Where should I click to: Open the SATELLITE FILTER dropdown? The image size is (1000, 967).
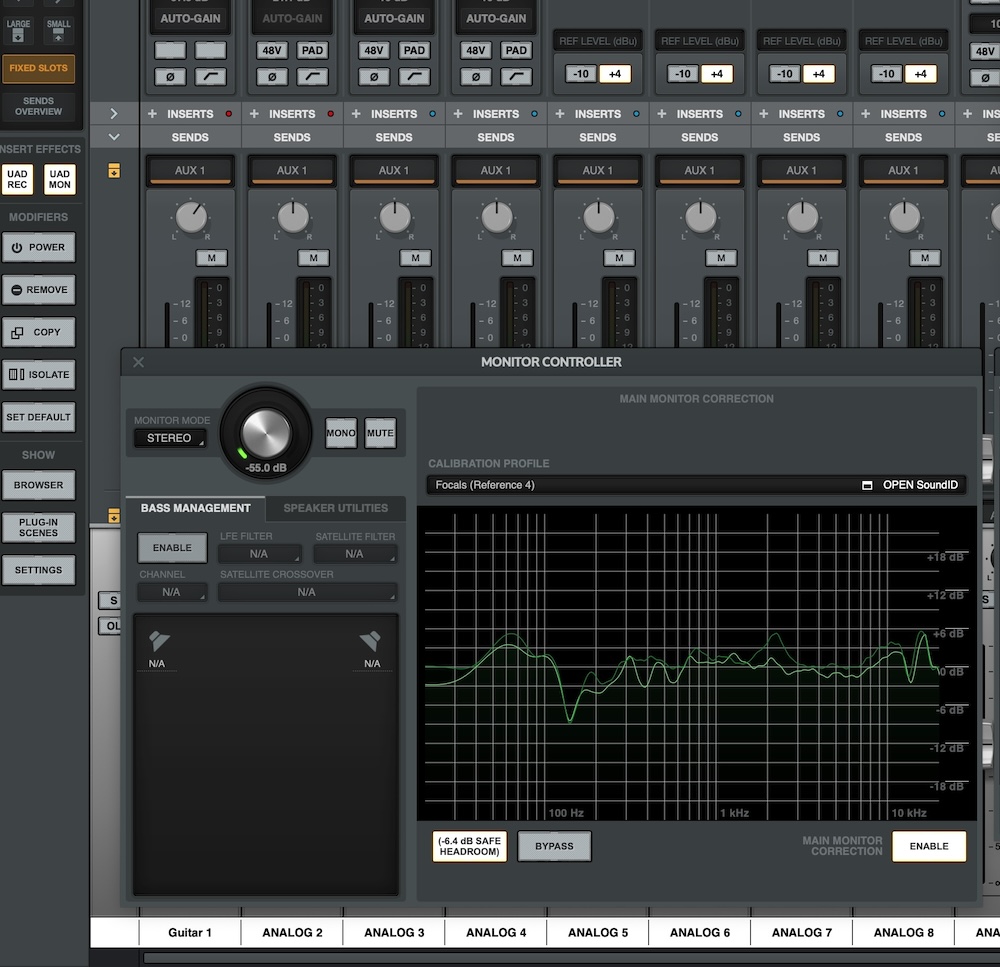(355, 554)
